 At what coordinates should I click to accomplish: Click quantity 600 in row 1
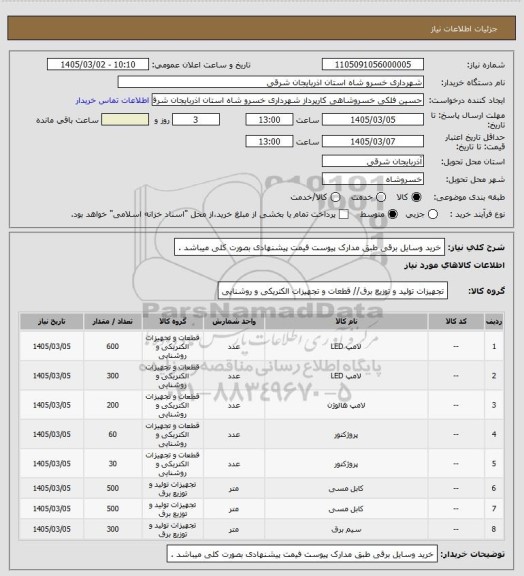point(112,346)
